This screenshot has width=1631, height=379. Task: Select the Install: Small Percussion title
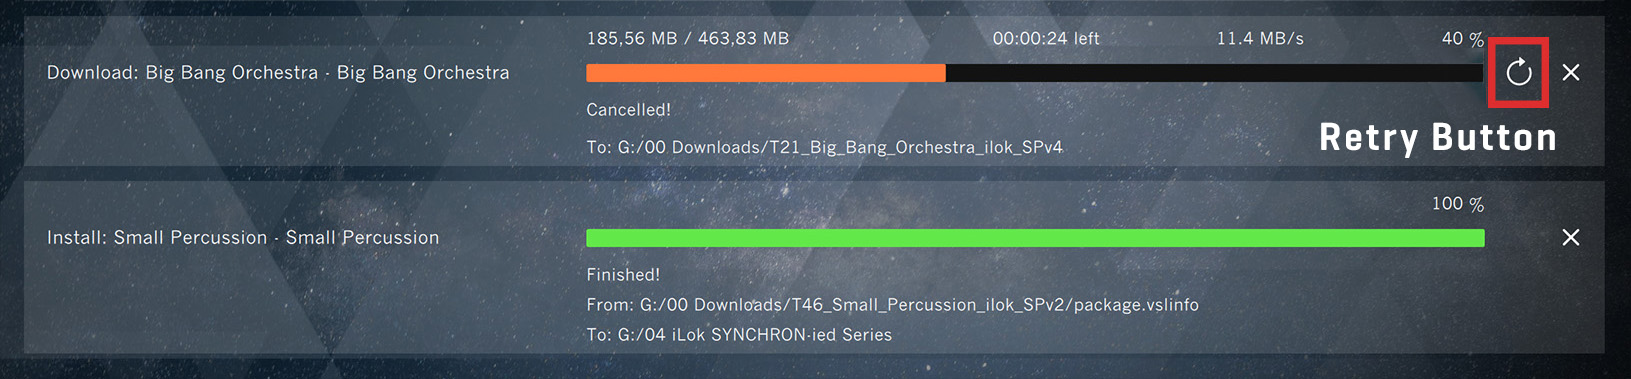coord(243,238)
